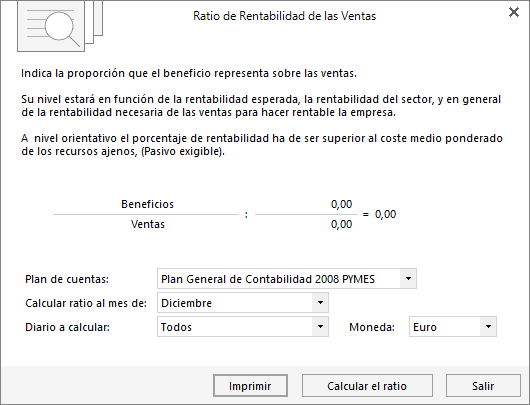Open the Diario a calcular dropdown arrow
The height and width of the screenshot is (405, 530).
[x=320, y=327]
